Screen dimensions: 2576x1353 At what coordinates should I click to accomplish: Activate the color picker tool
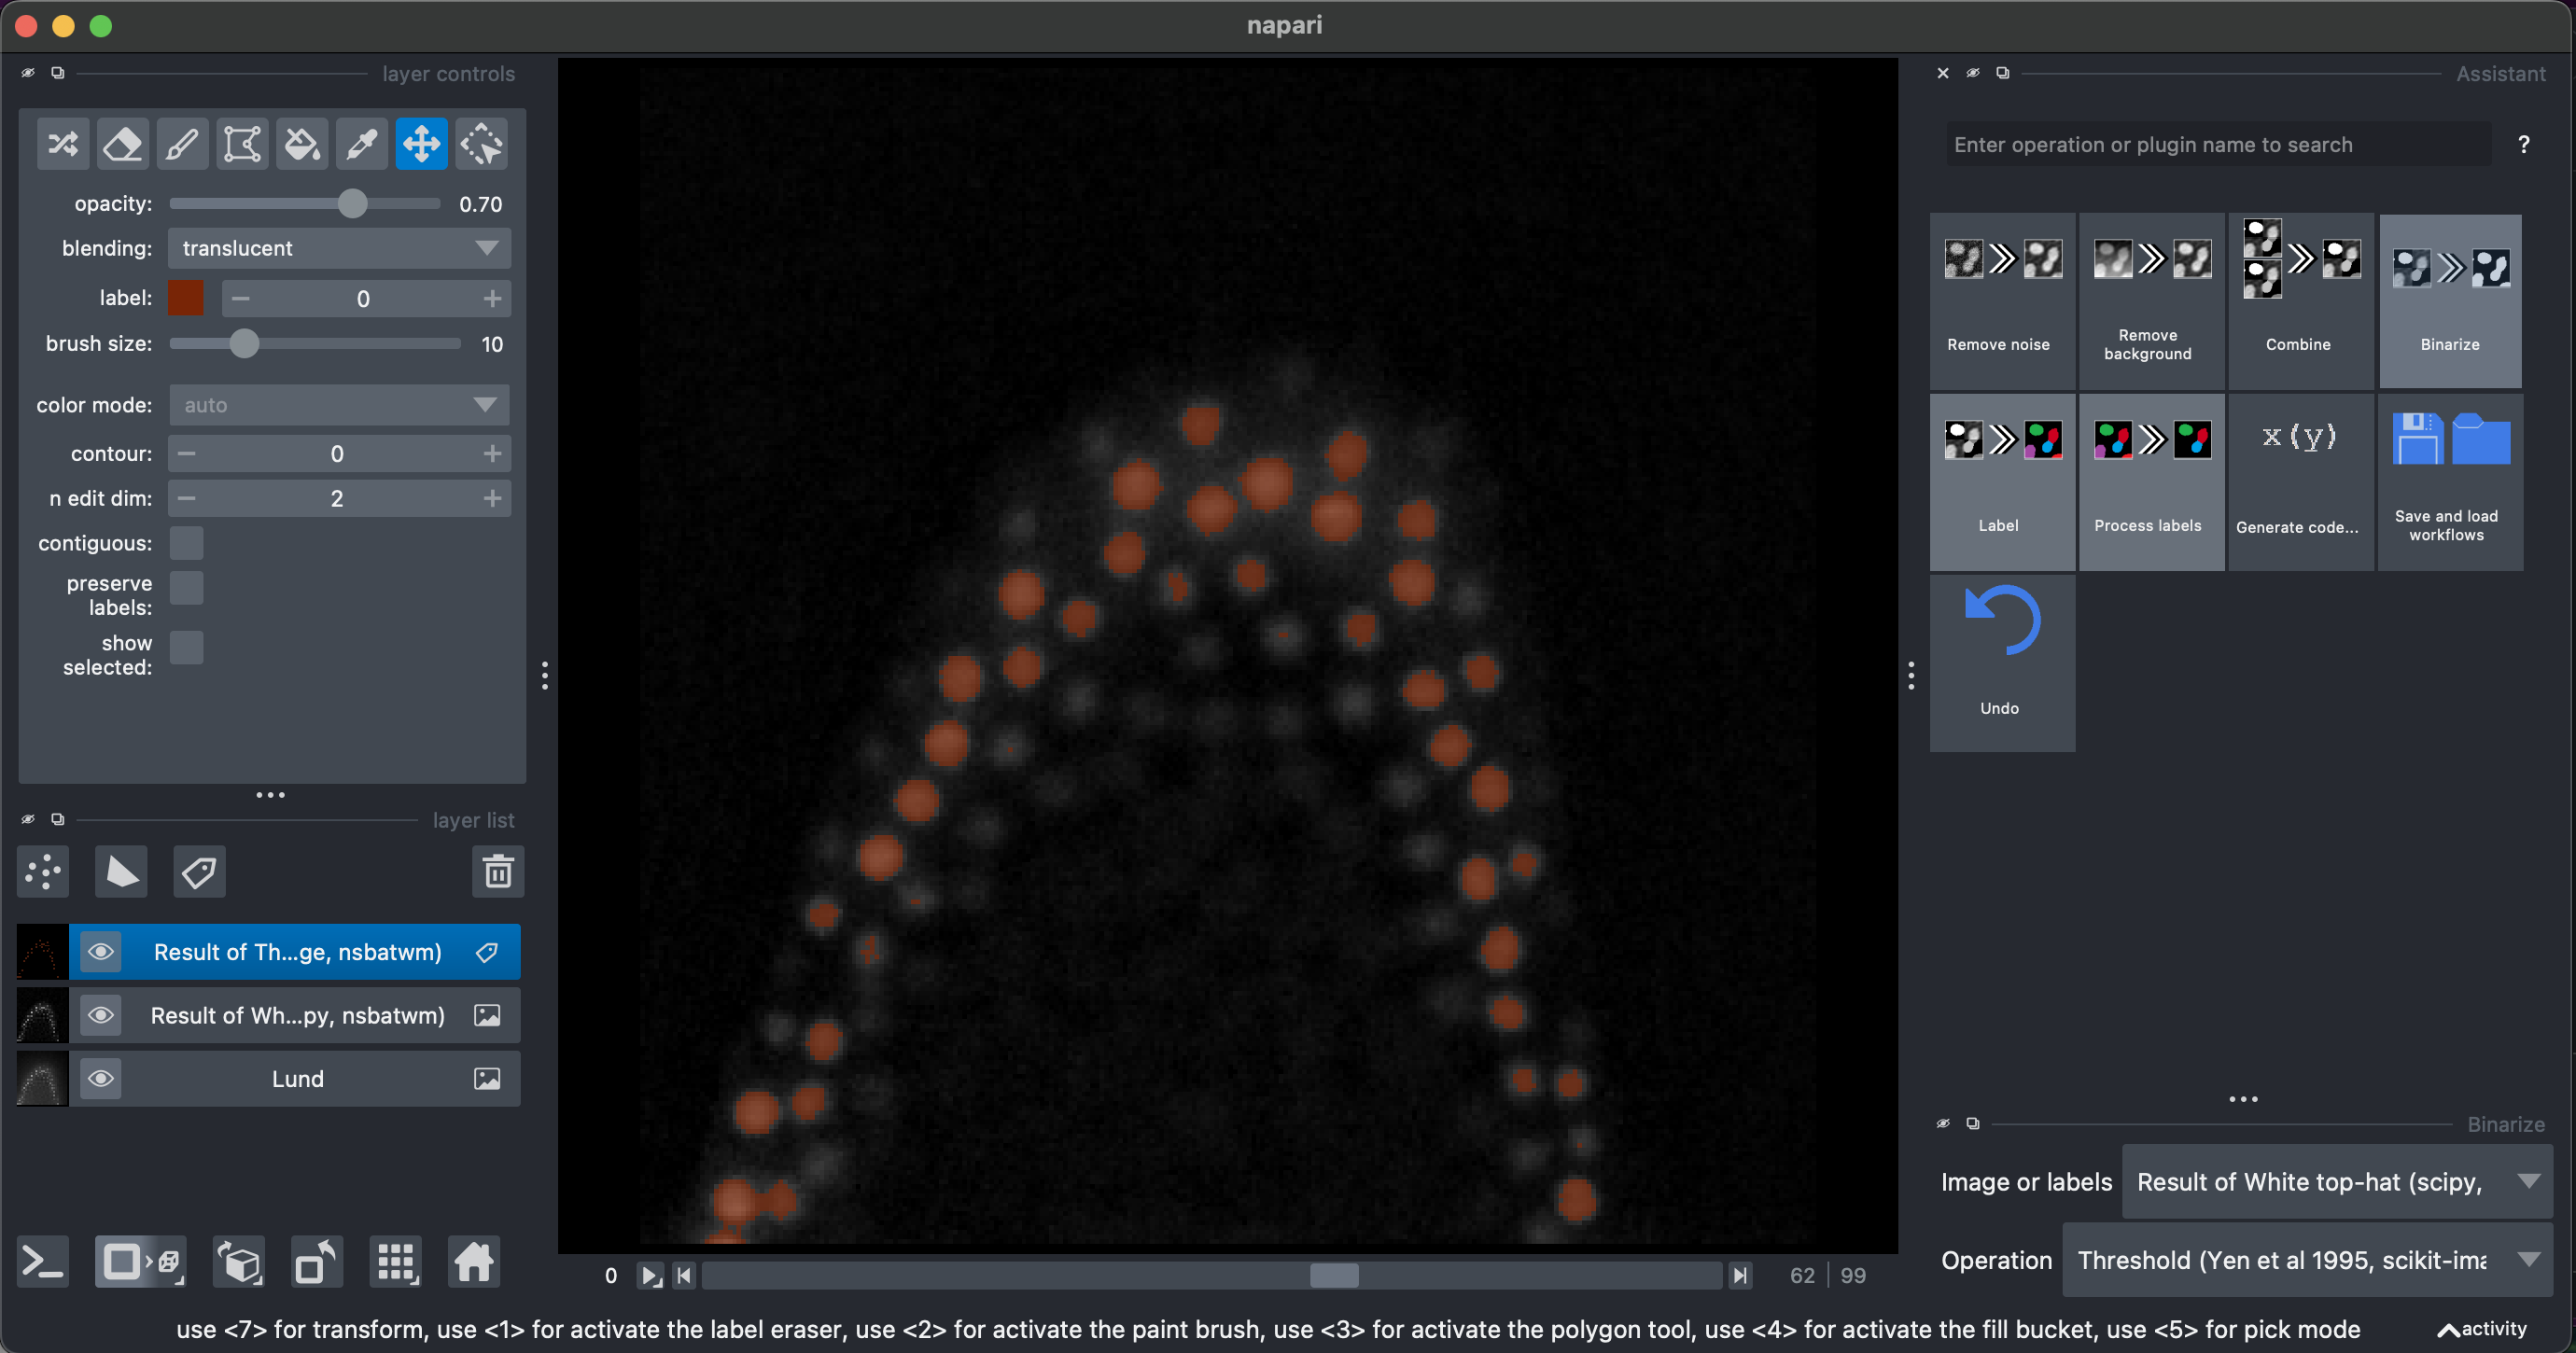(362, 144)
